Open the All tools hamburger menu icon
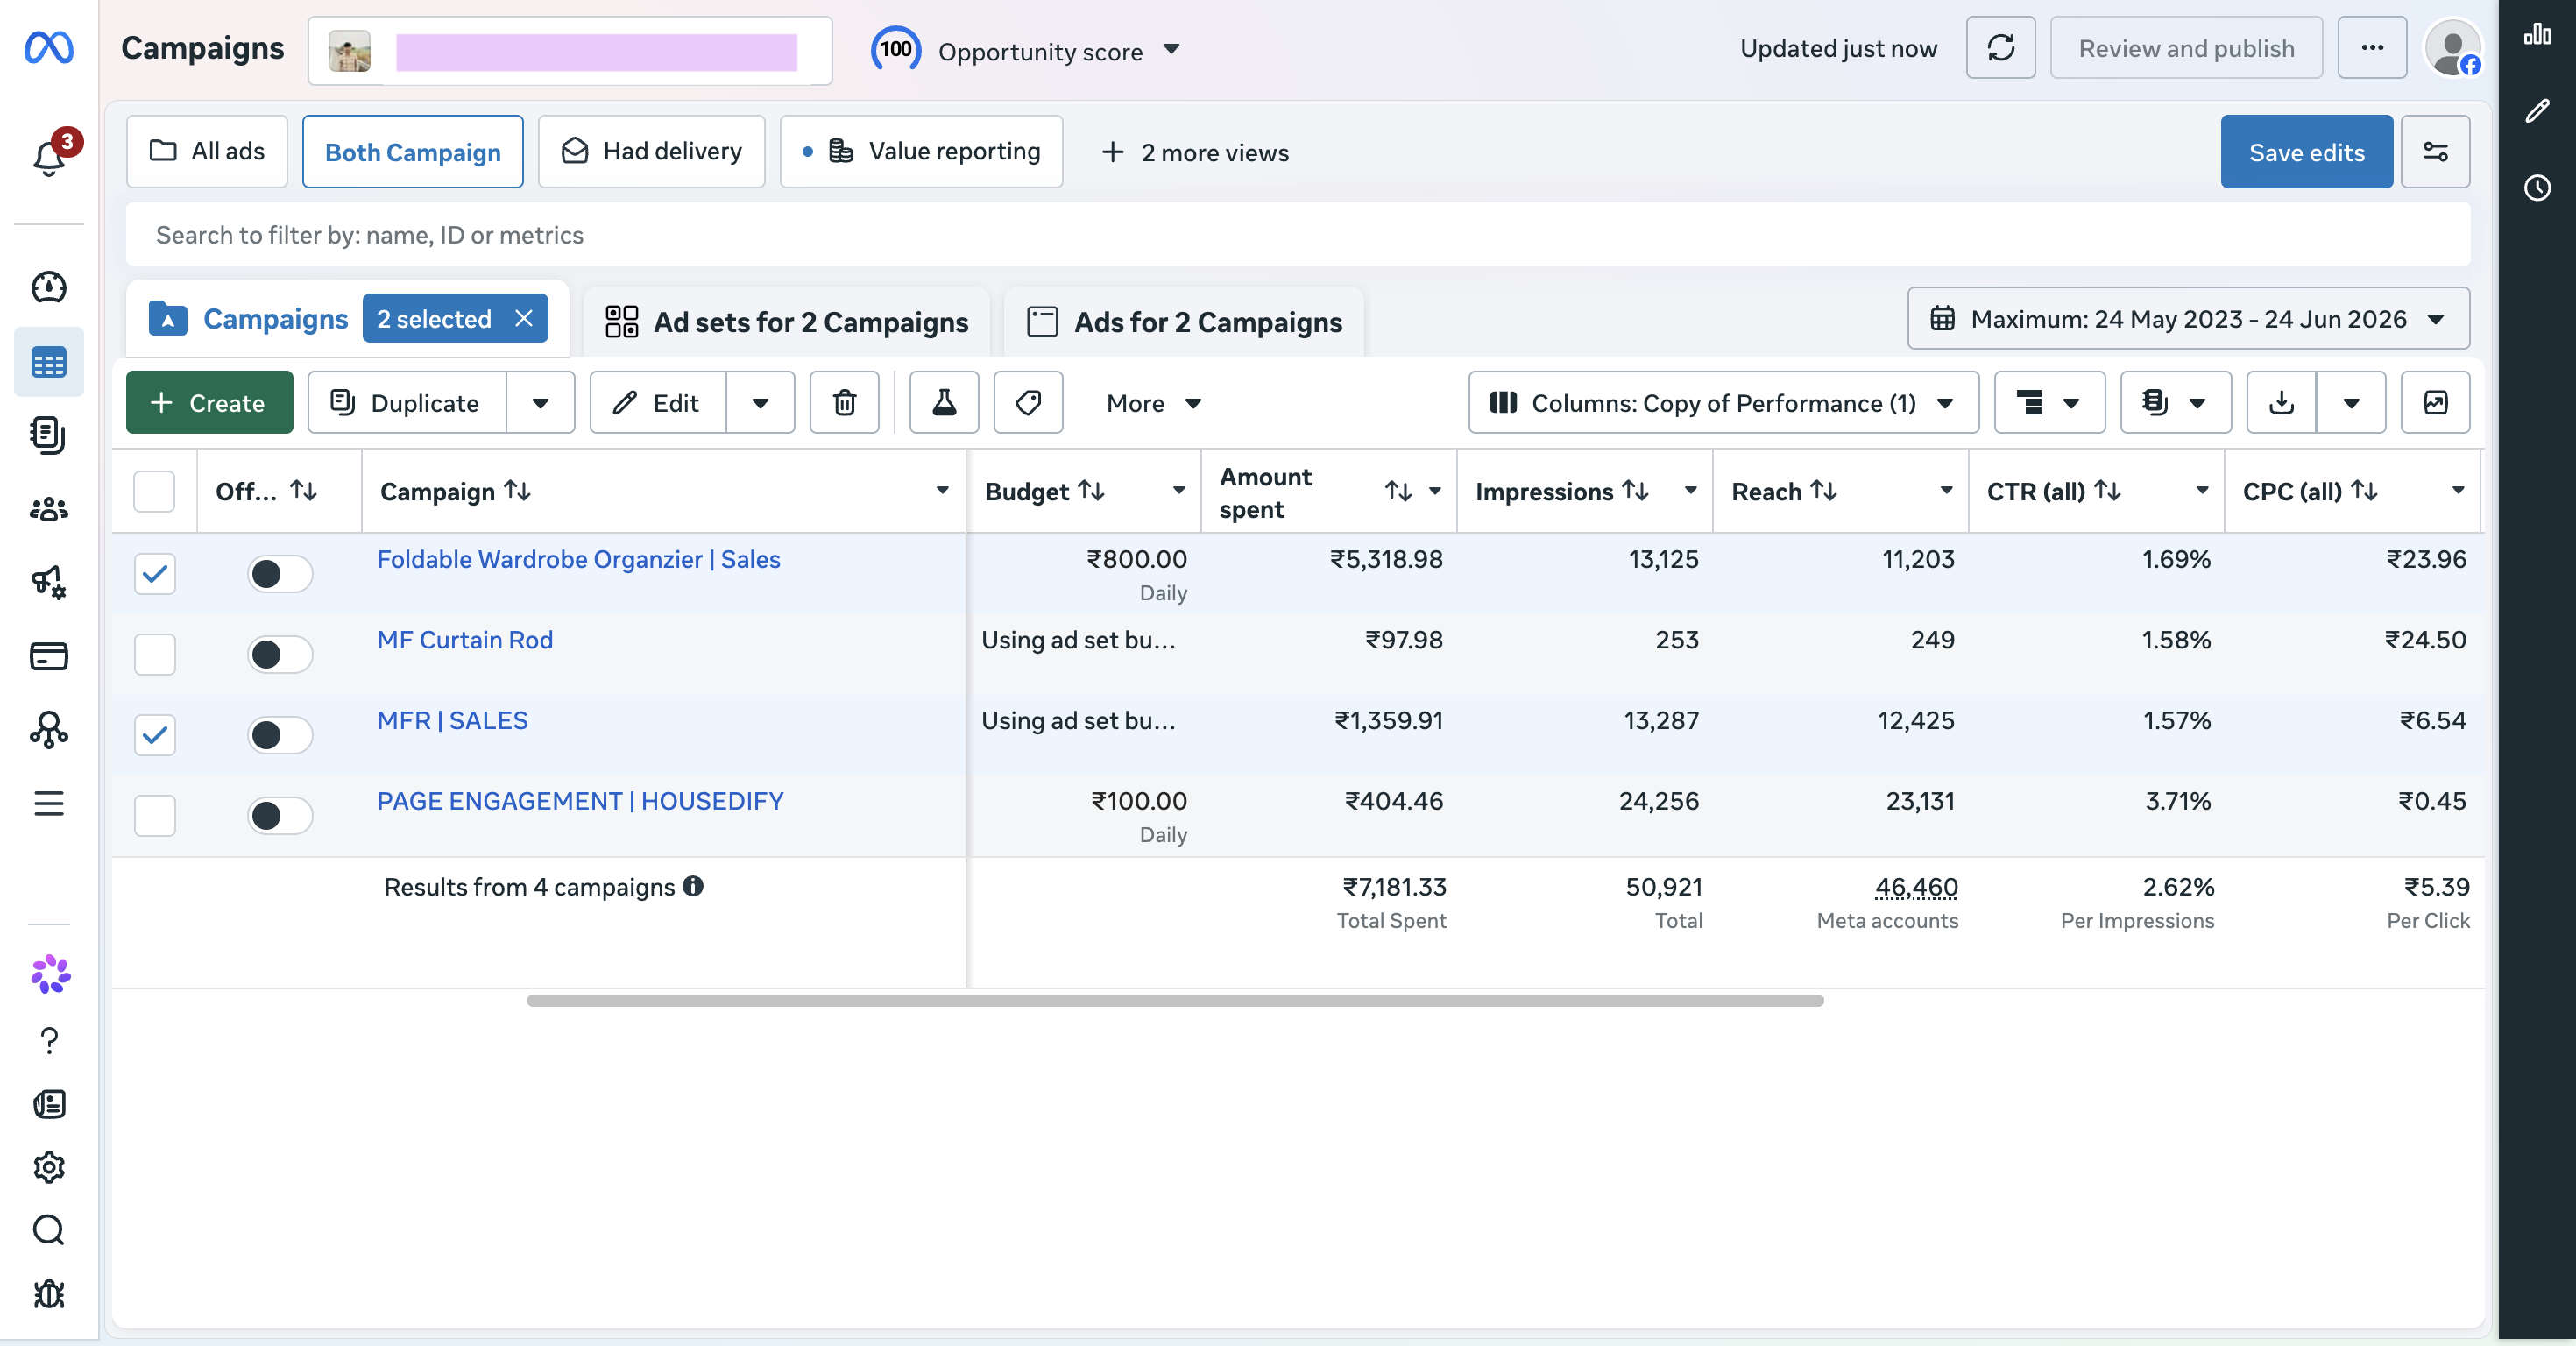 48,803
